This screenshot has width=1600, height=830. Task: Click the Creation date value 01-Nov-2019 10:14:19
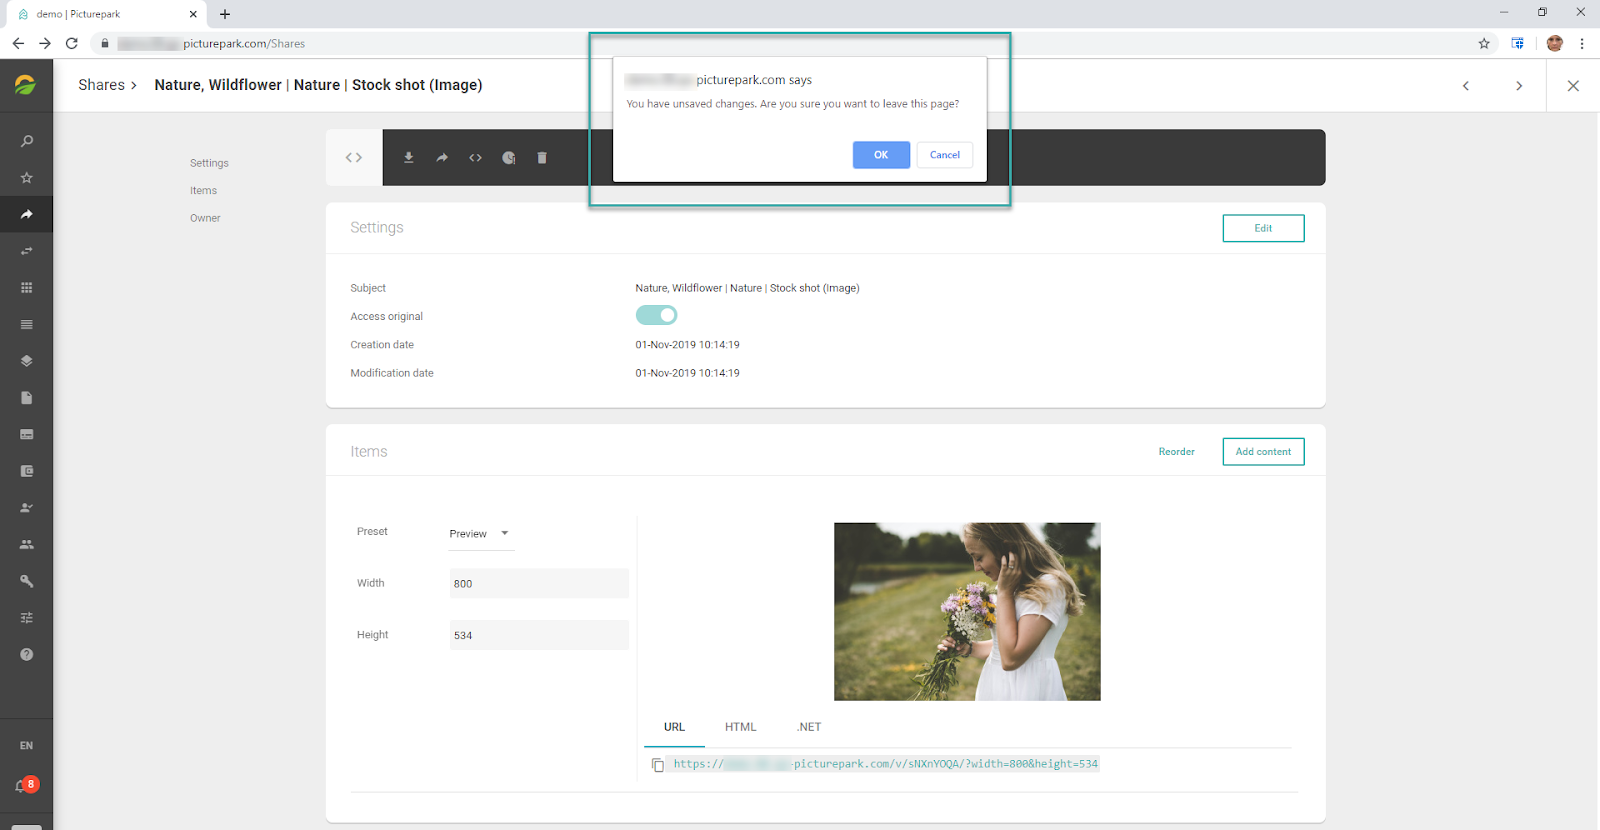pos(688,345)
